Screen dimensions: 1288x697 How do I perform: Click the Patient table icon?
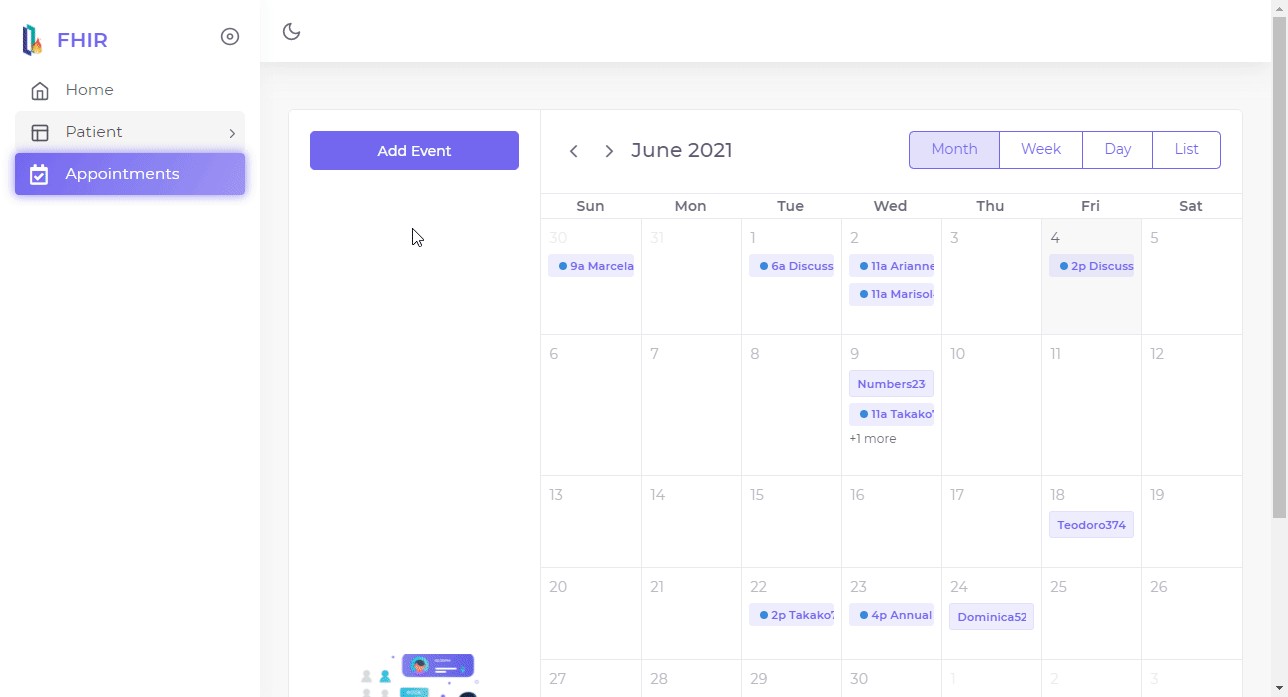(x=40, y=133)
